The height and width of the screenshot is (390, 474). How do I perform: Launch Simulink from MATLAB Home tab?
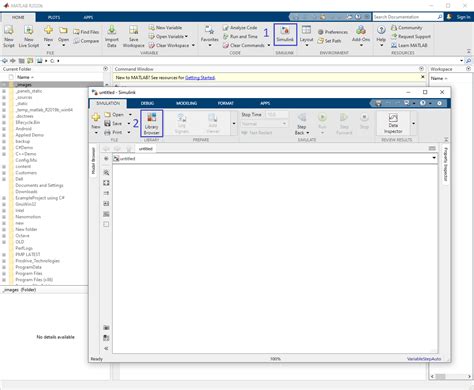coord(285,34)
